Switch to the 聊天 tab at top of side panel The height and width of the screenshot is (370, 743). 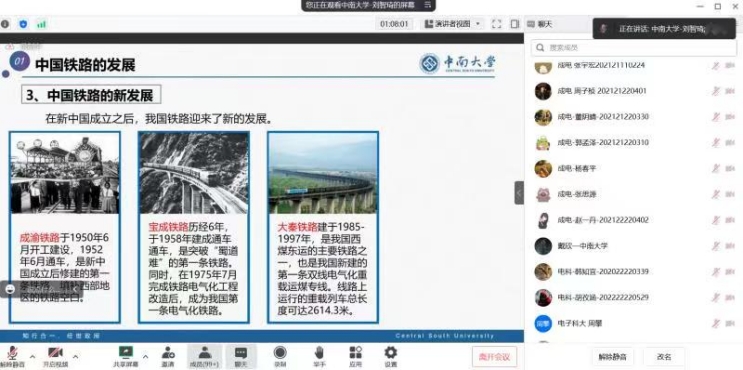tap(540, 24)
